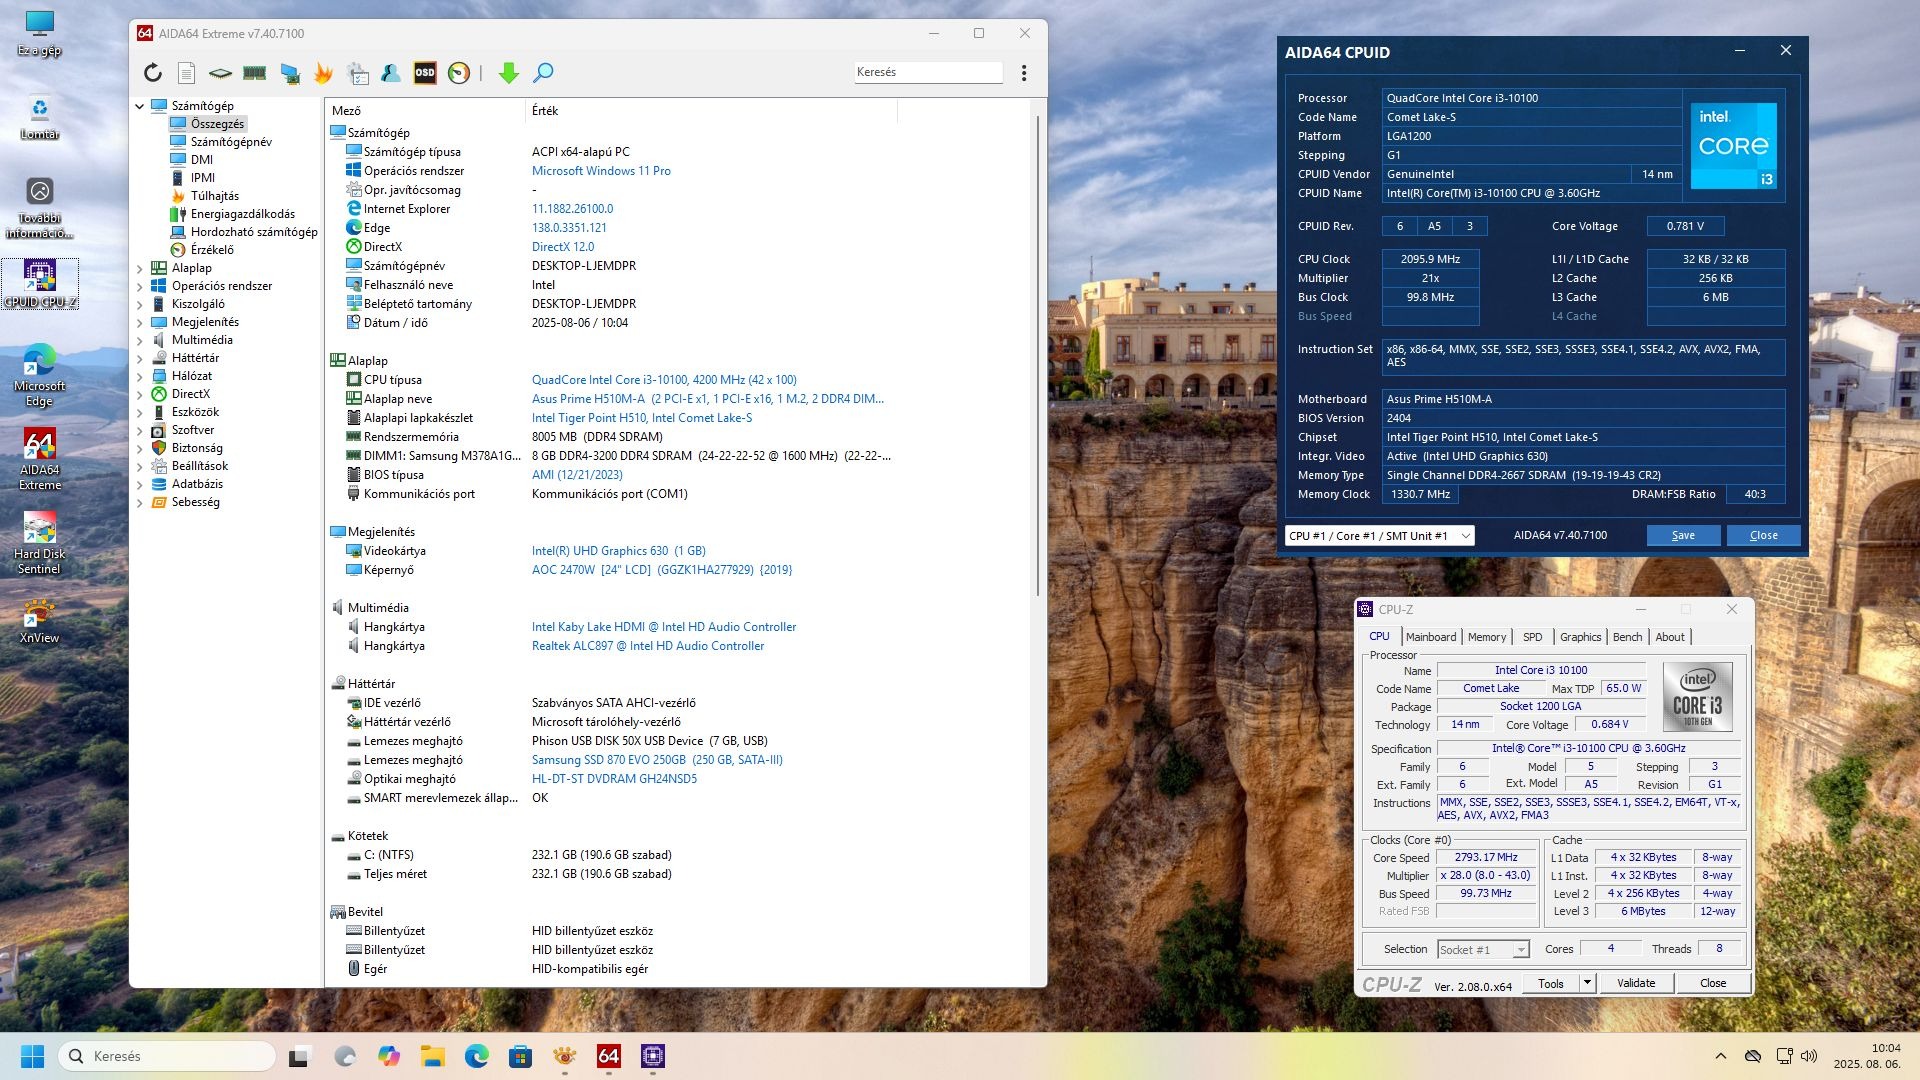Screen dimensions: 1920x1080
Task: Open CPU-Z Tools dropdown arrow
Action: (x=1587, y=983)
